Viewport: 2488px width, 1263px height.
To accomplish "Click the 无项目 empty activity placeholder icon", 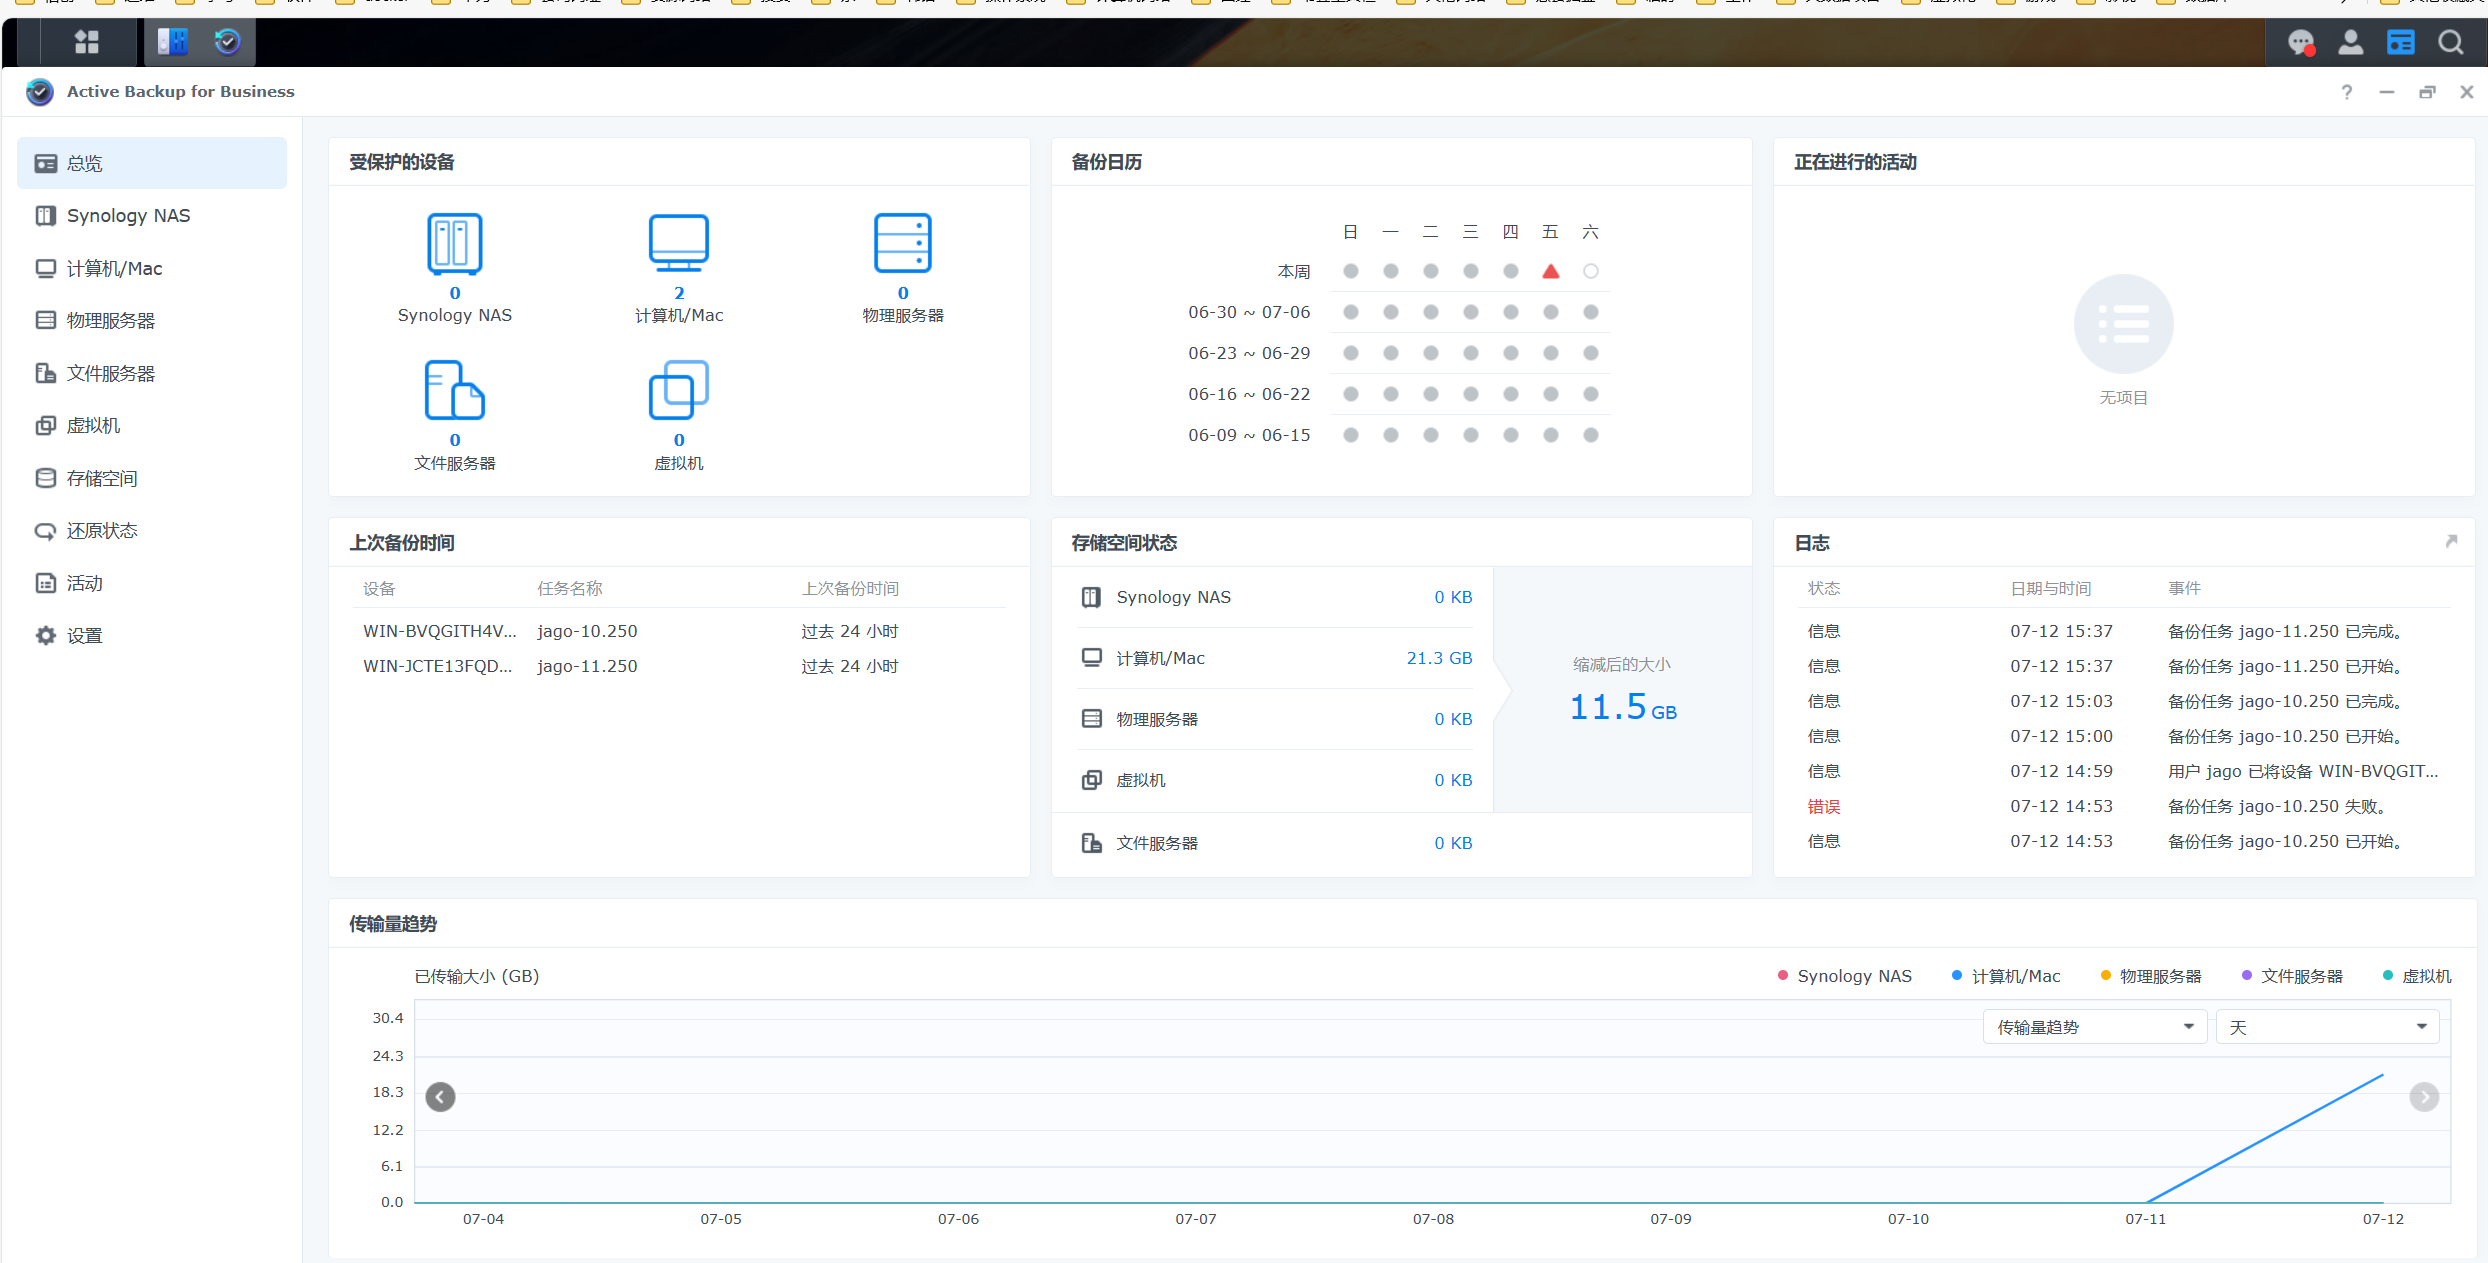I will (2124, 324).
